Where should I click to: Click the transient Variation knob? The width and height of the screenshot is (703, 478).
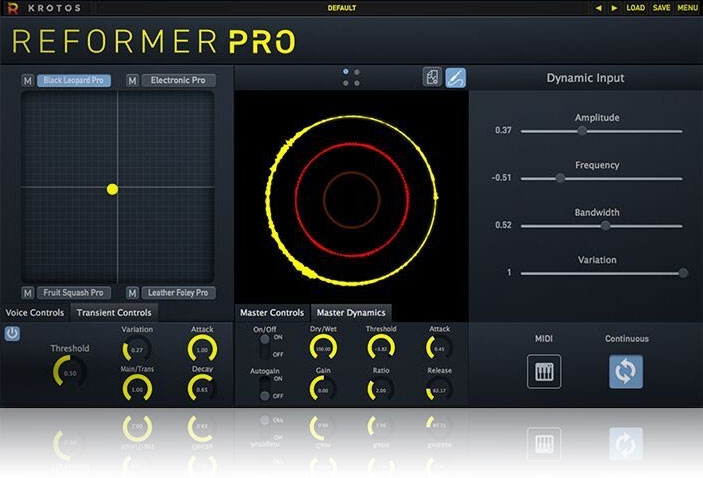pos(137,349)
